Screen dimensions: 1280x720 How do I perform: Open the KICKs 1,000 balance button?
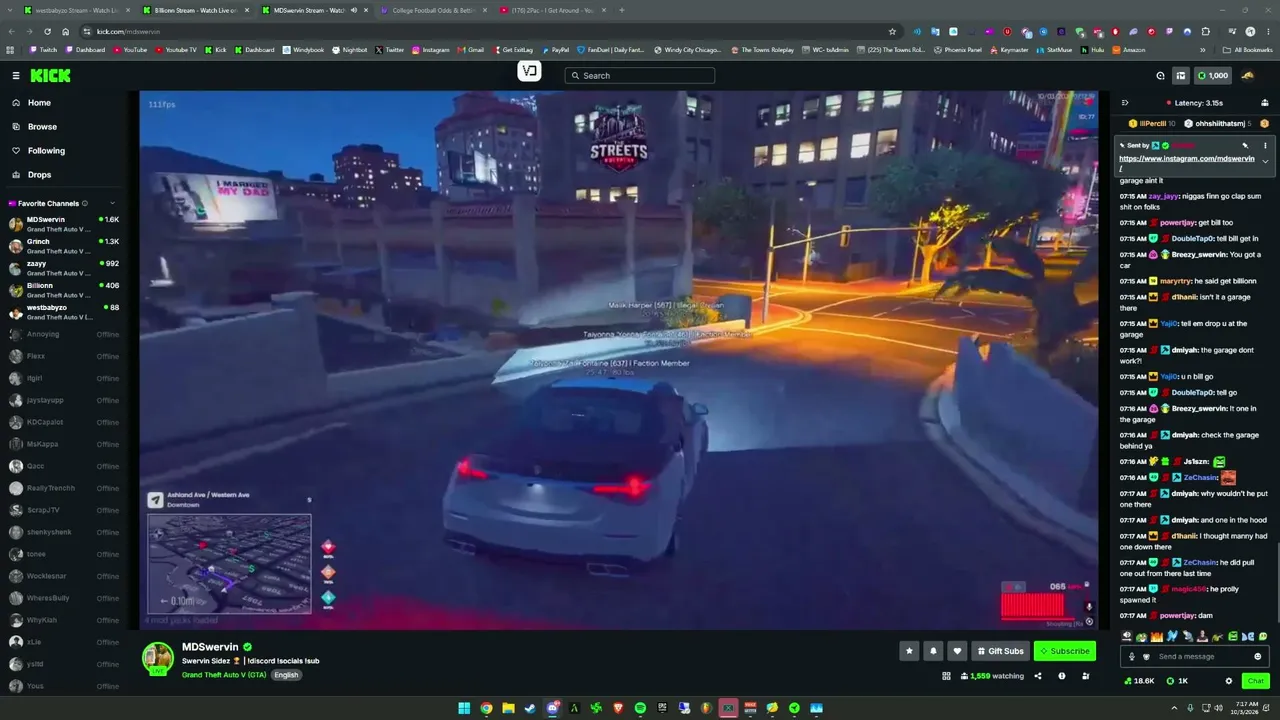(1213, 75)
